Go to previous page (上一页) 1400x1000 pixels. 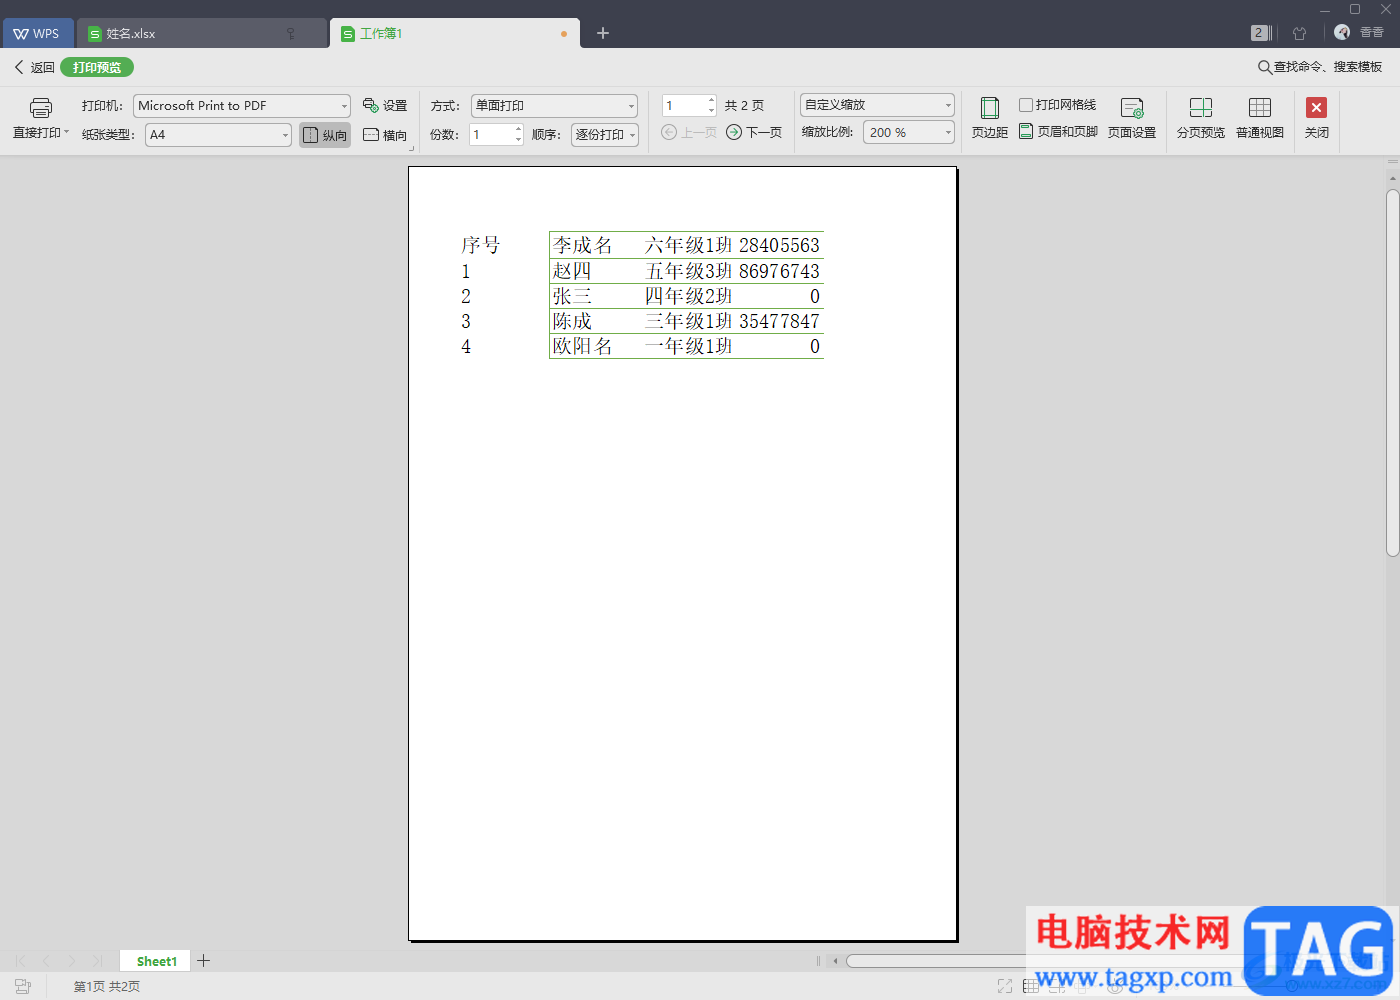click(x=689, y=132)
